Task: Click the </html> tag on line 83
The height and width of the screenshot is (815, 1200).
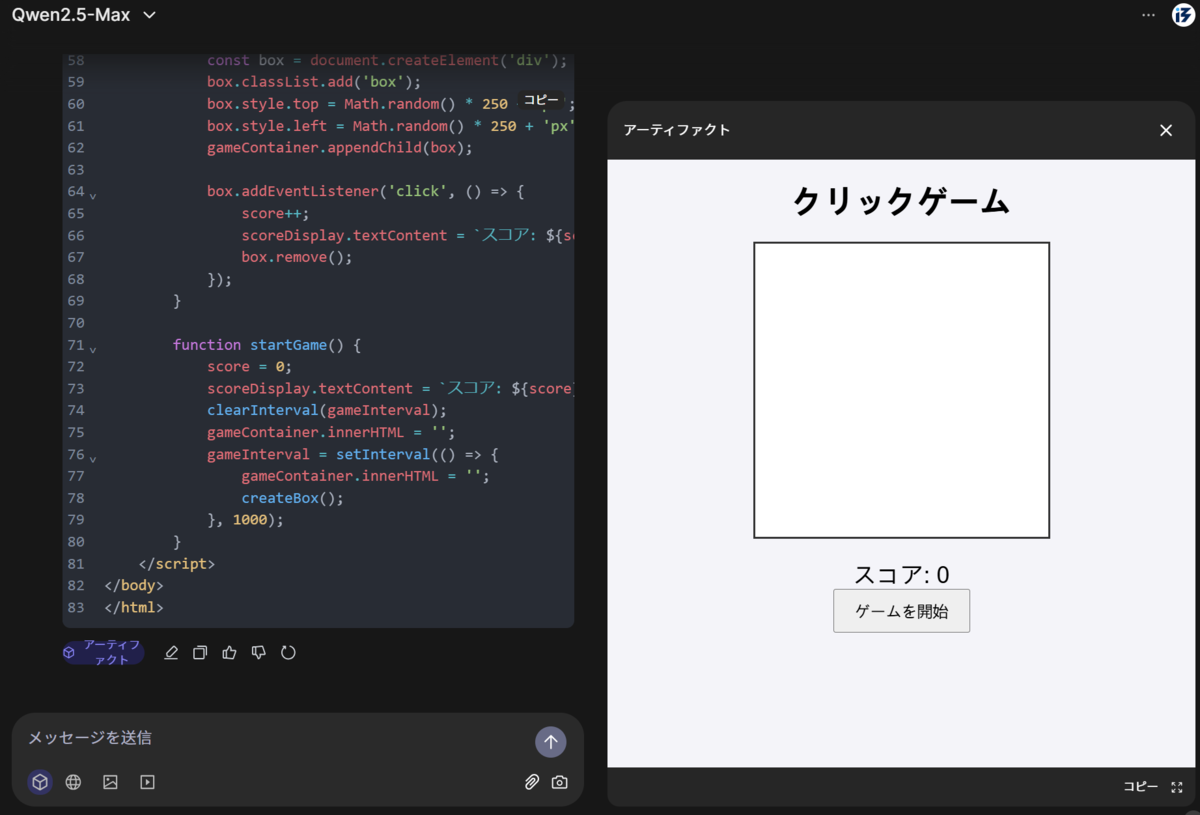Action: tap(134, 607)
